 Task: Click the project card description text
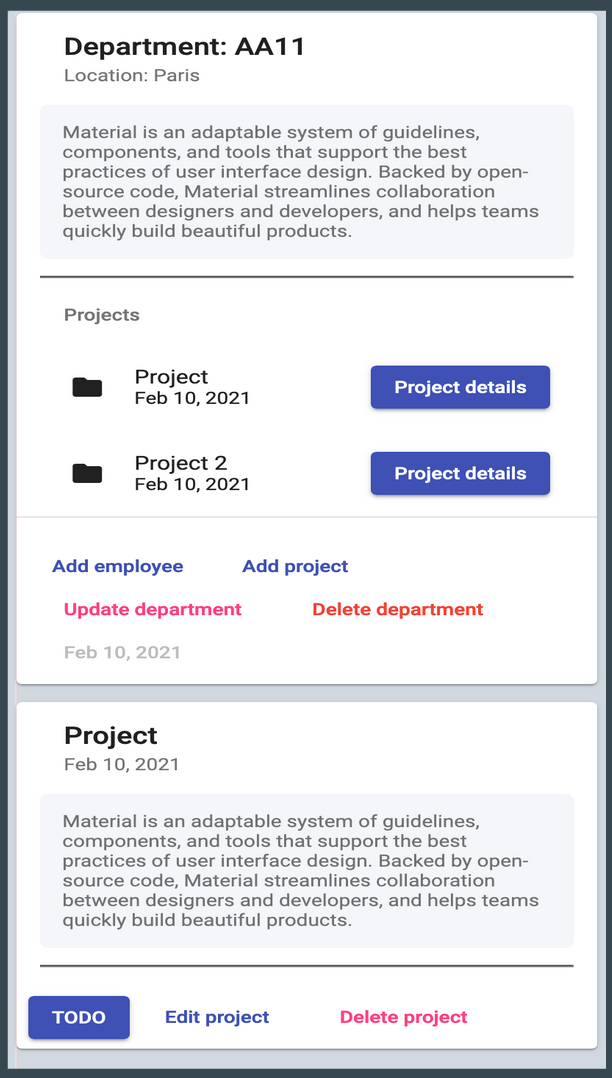click(x=306, y=870)
